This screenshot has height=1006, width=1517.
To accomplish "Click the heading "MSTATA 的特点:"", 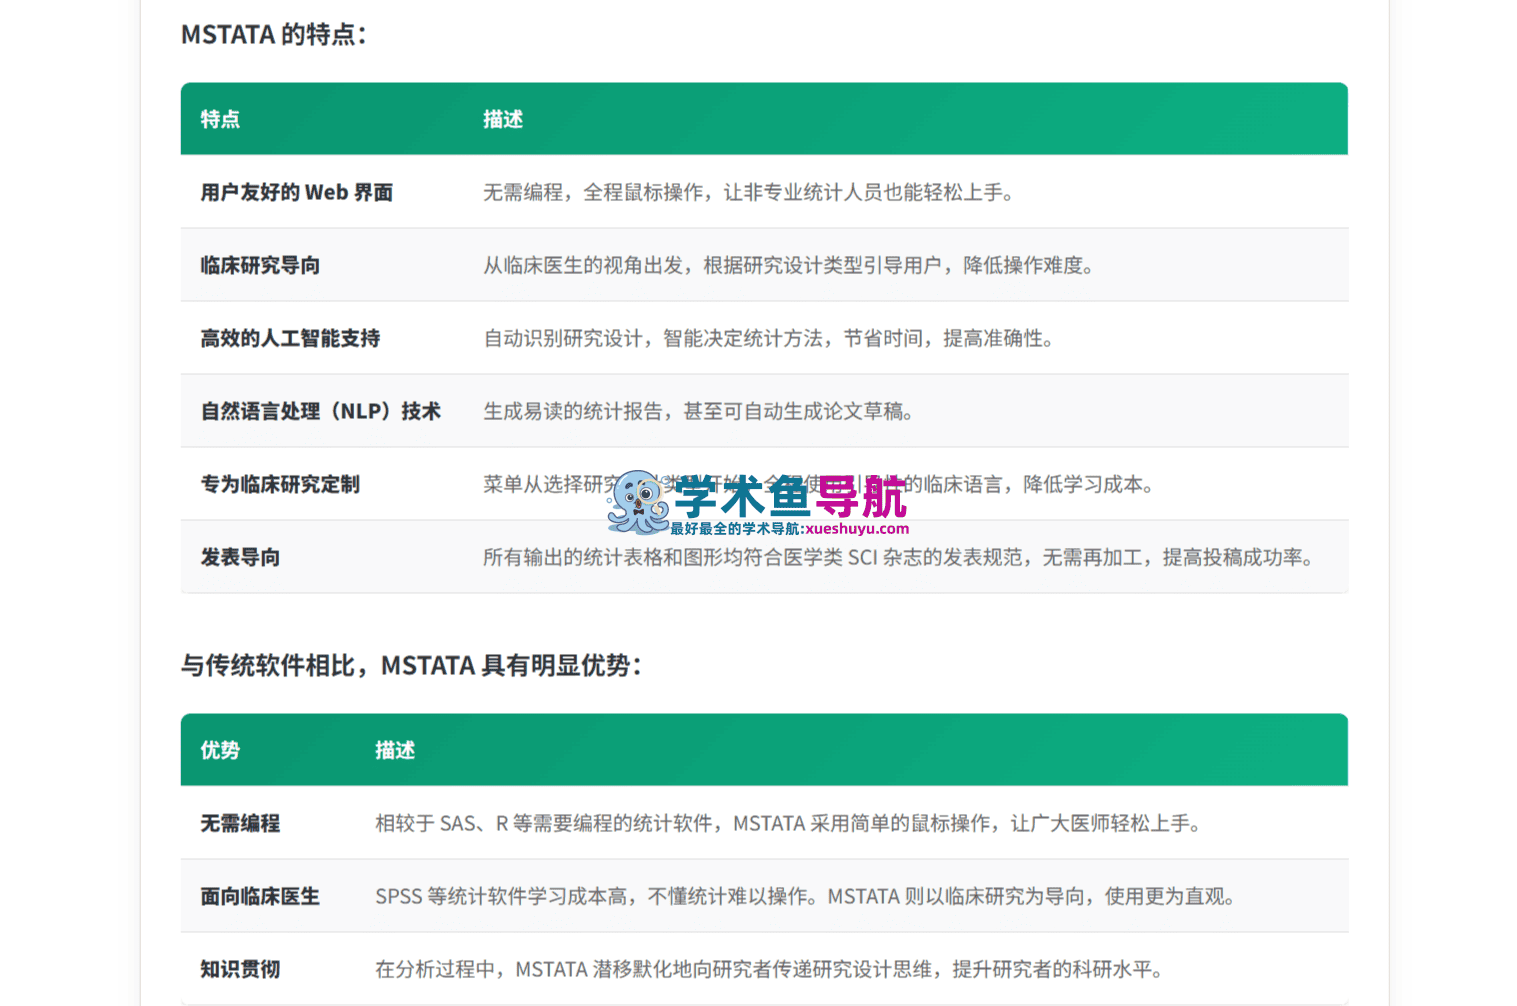I will [x=274, y=35].
